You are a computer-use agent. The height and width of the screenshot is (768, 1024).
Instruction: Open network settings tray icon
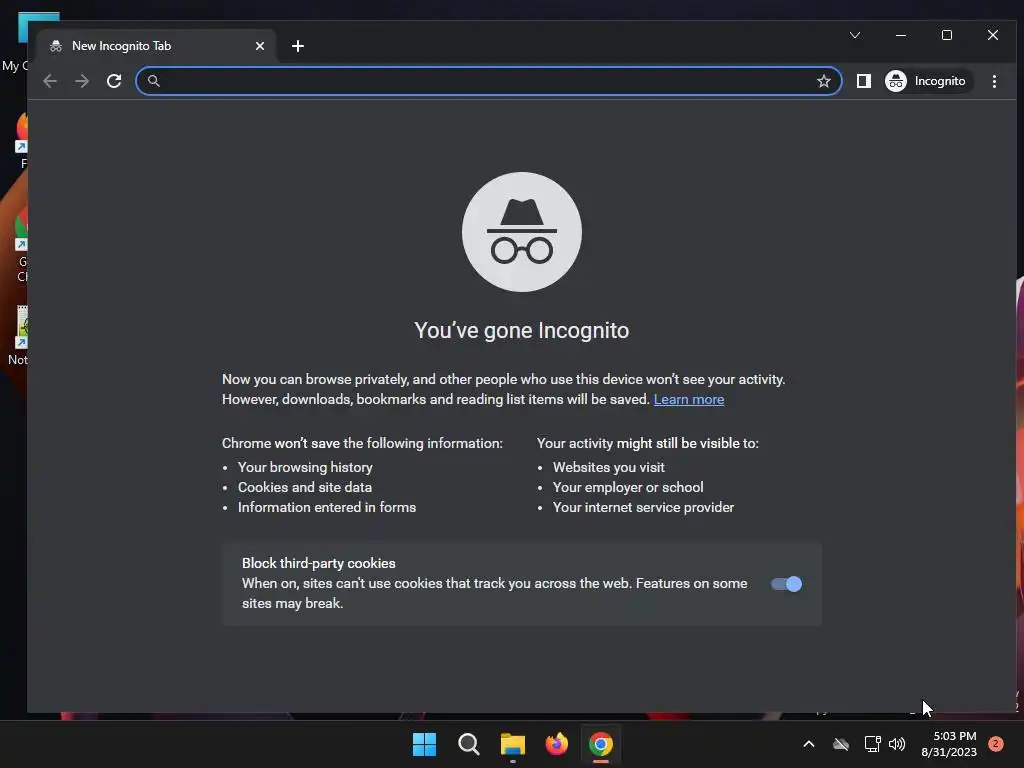click(872, 744)
